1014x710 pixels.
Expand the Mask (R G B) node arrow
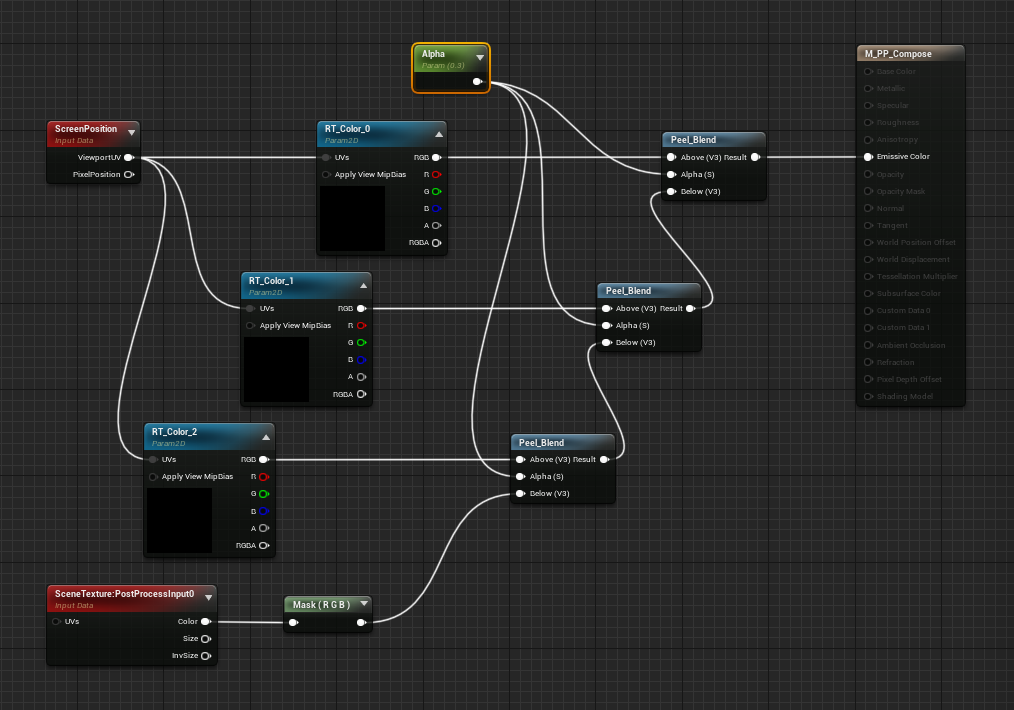[x=364, y=603]
